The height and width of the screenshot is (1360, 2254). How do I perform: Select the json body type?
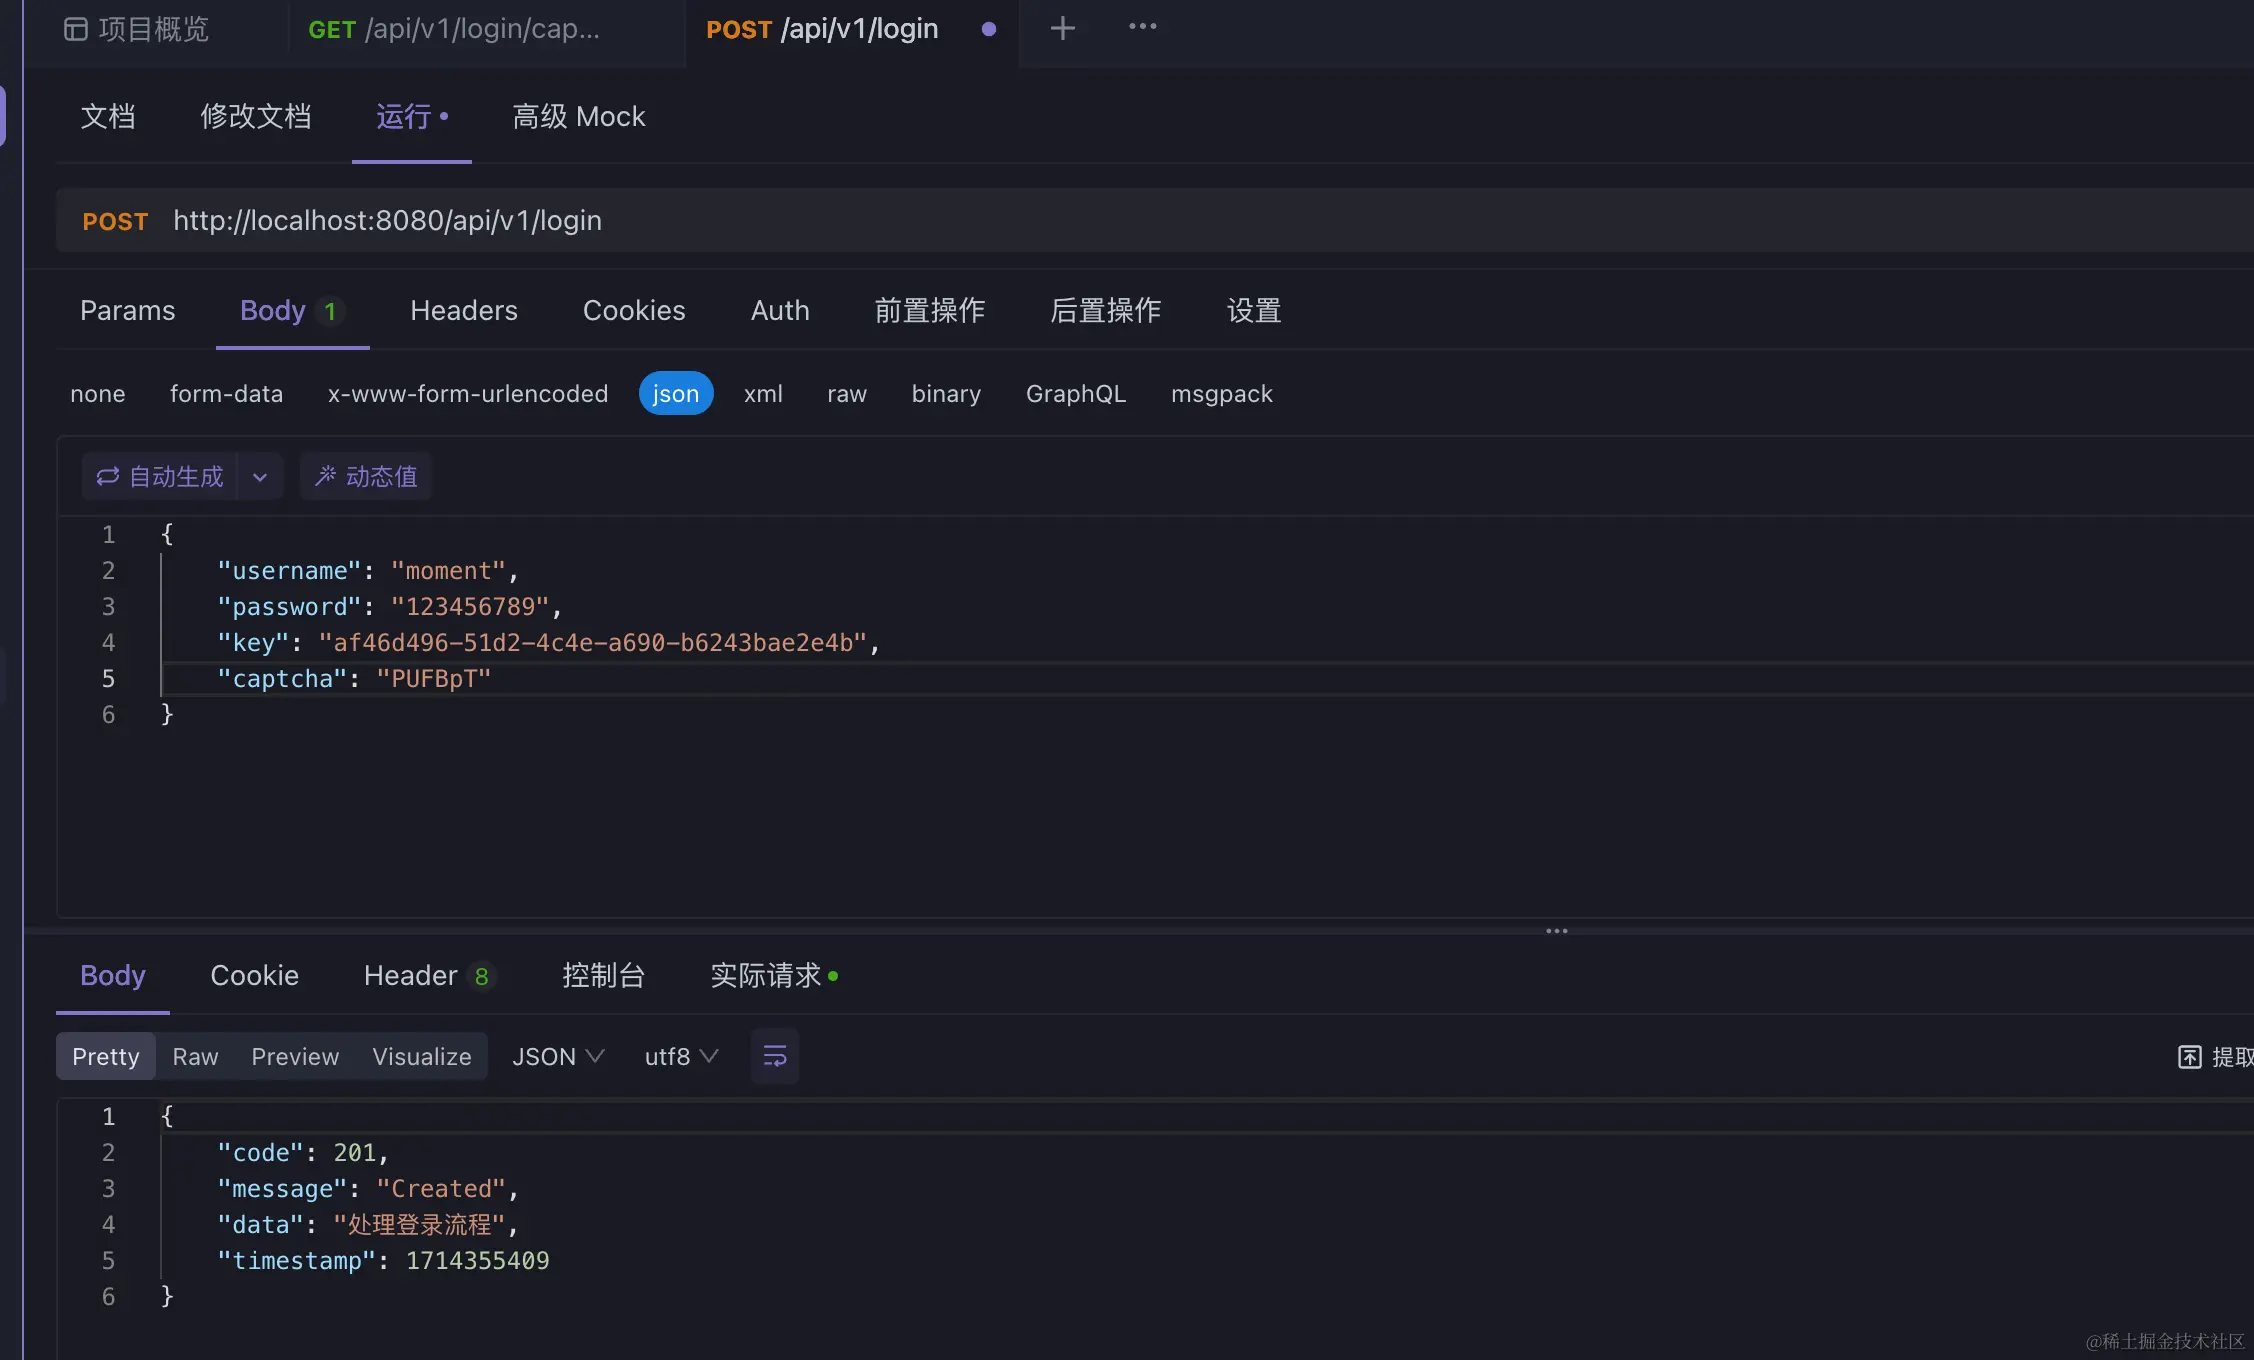(675, 393)
